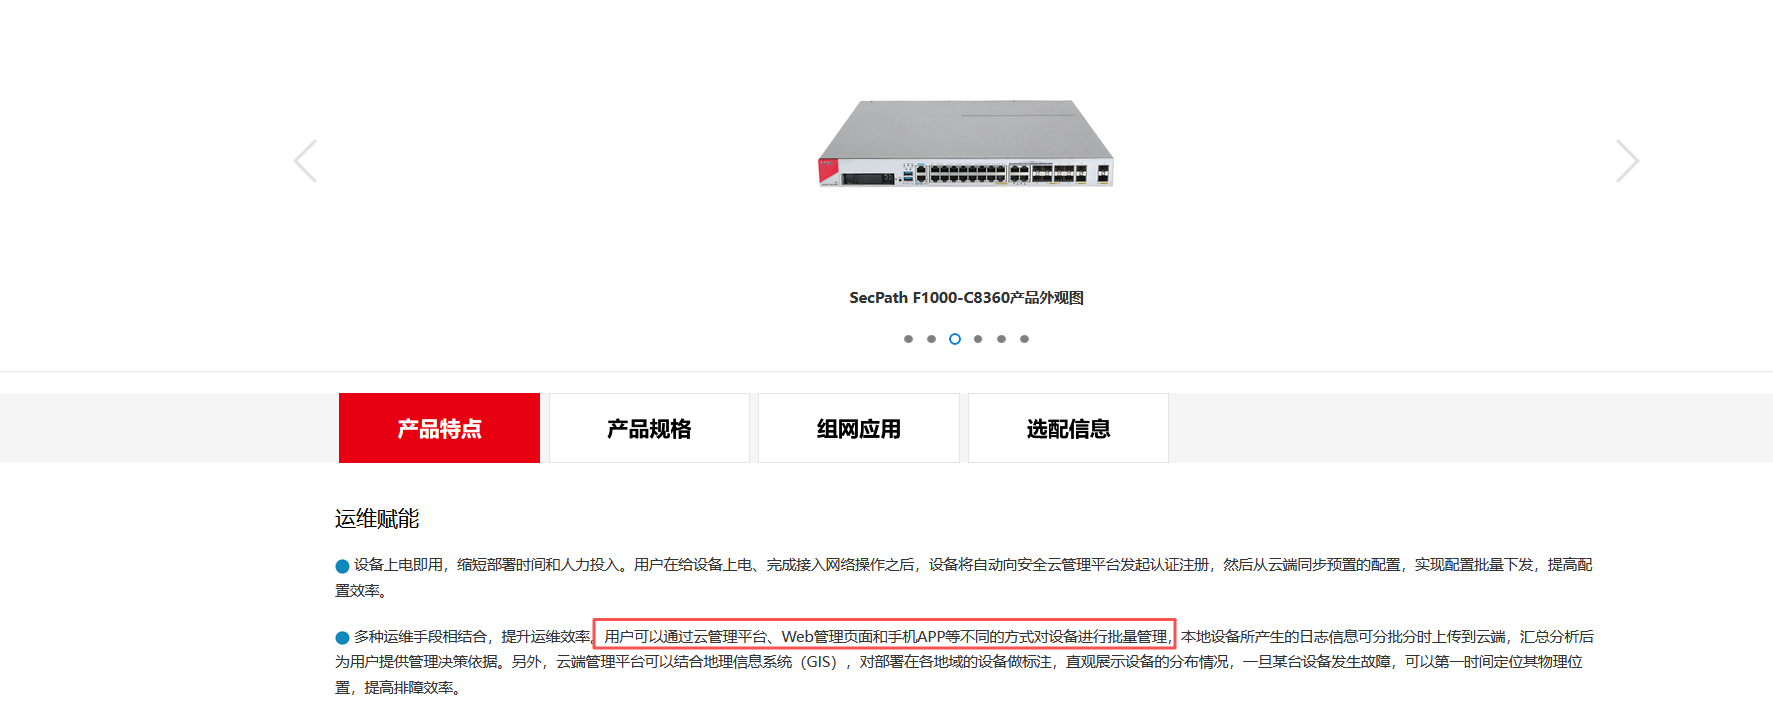Switch to the 选配信息 tab
The image size is (1773, 702).
[x=1068, y=428]
